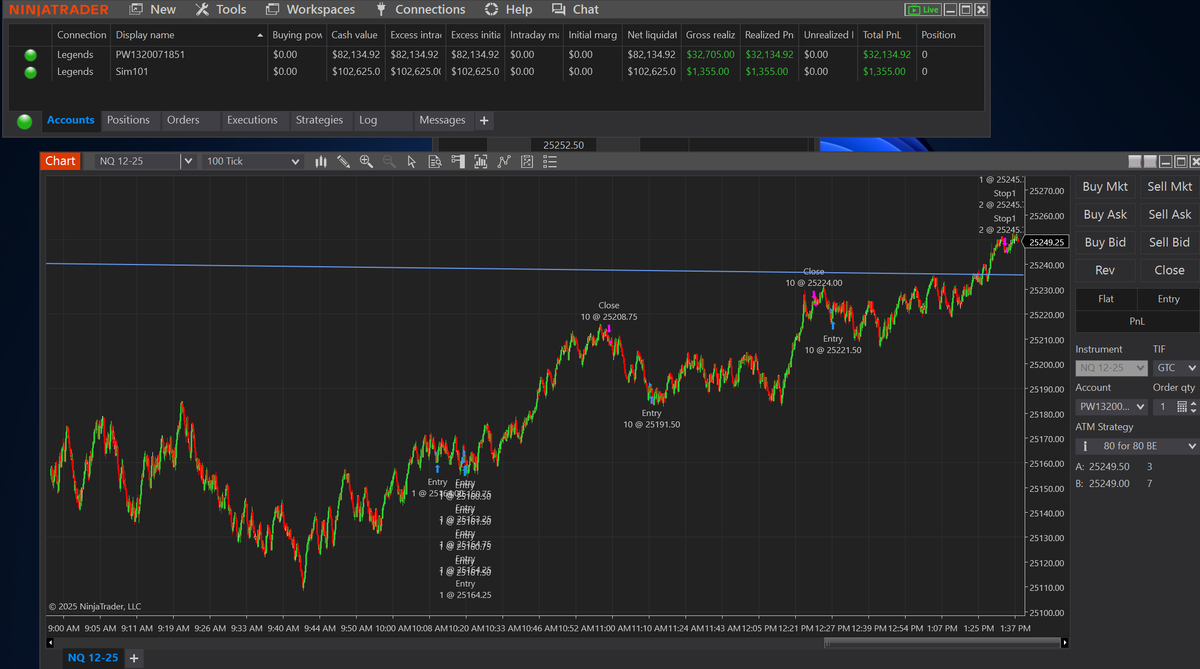Image resolution: width=1200 pixels, height=669 pixels.
Task: Click connection status circle beside Accounts tab
Action: click(x=24, y=121)
